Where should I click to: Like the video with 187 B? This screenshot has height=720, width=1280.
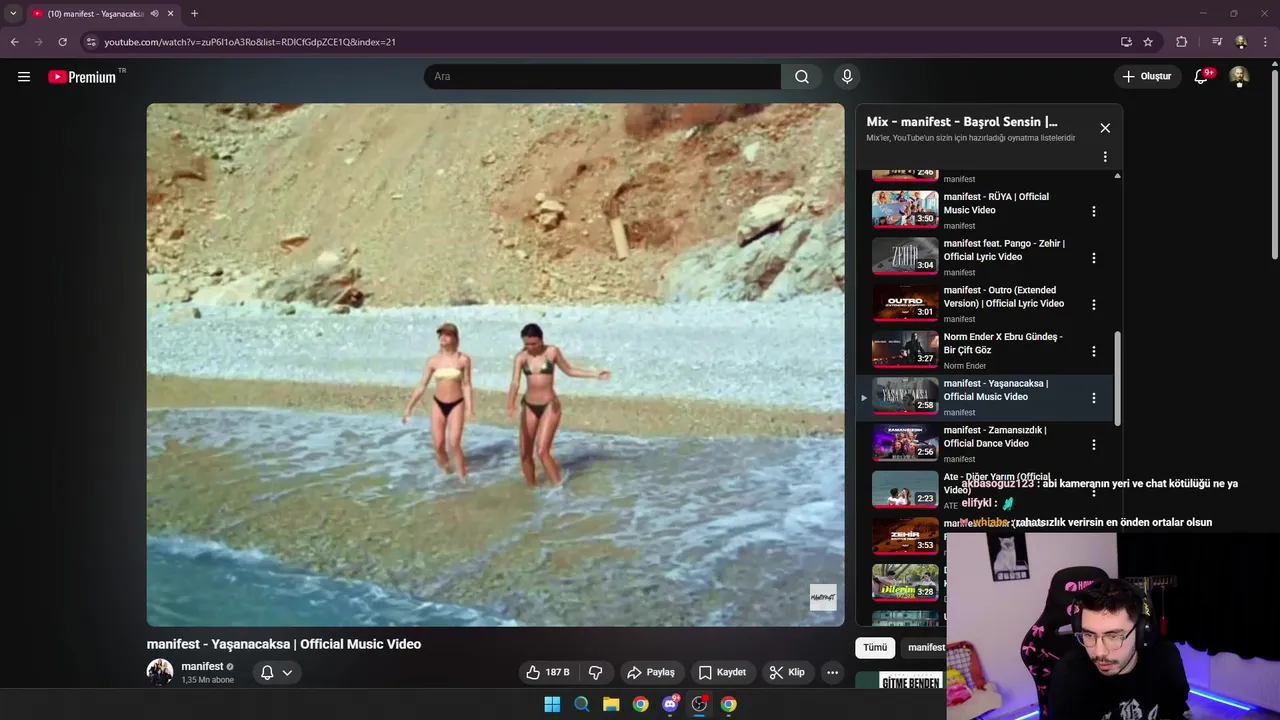click(x=548, y=672)
